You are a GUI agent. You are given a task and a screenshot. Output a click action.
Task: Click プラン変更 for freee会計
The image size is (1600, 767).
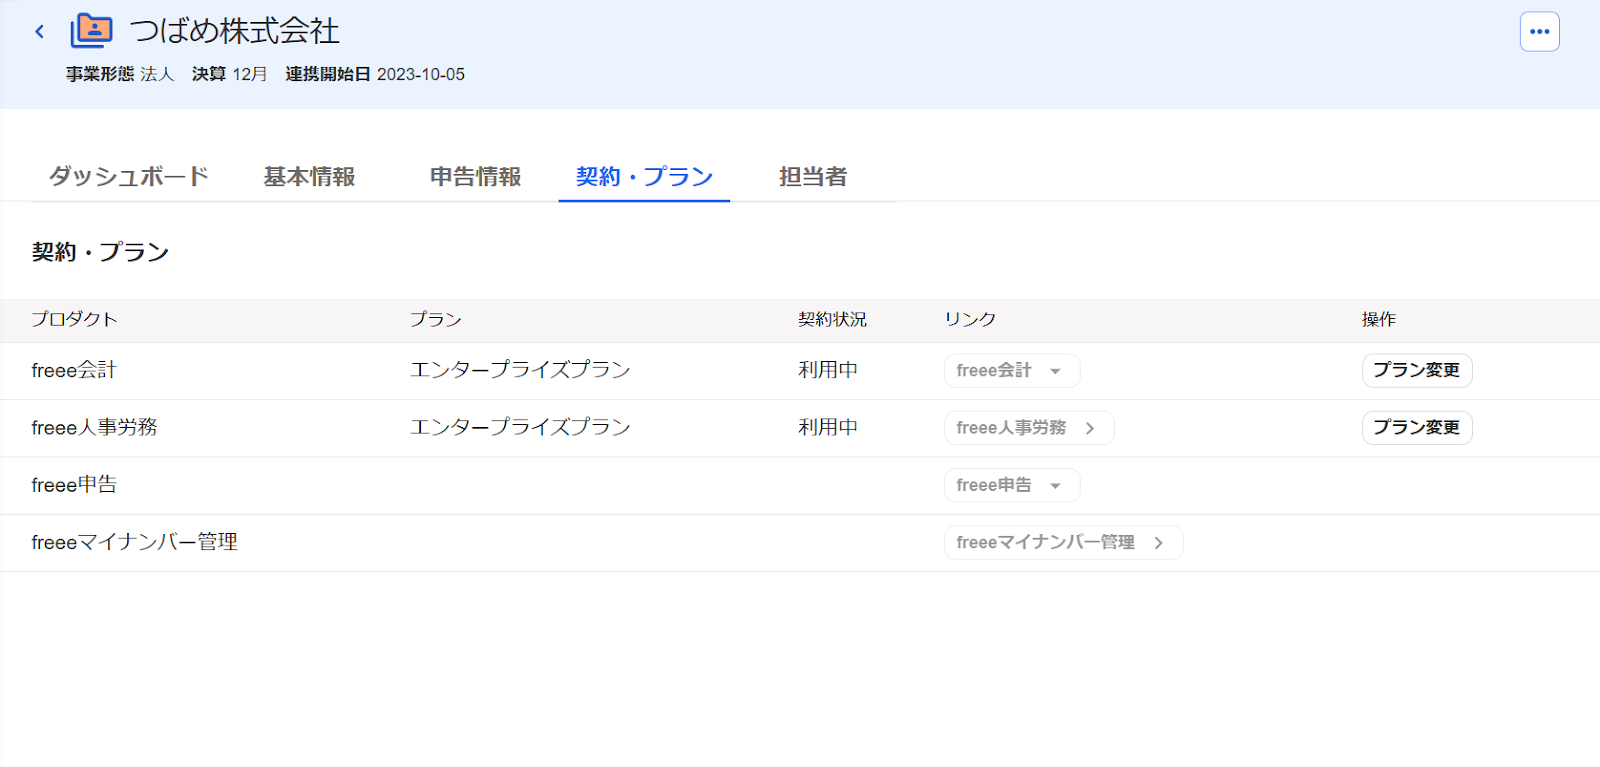click(1417, 370)
